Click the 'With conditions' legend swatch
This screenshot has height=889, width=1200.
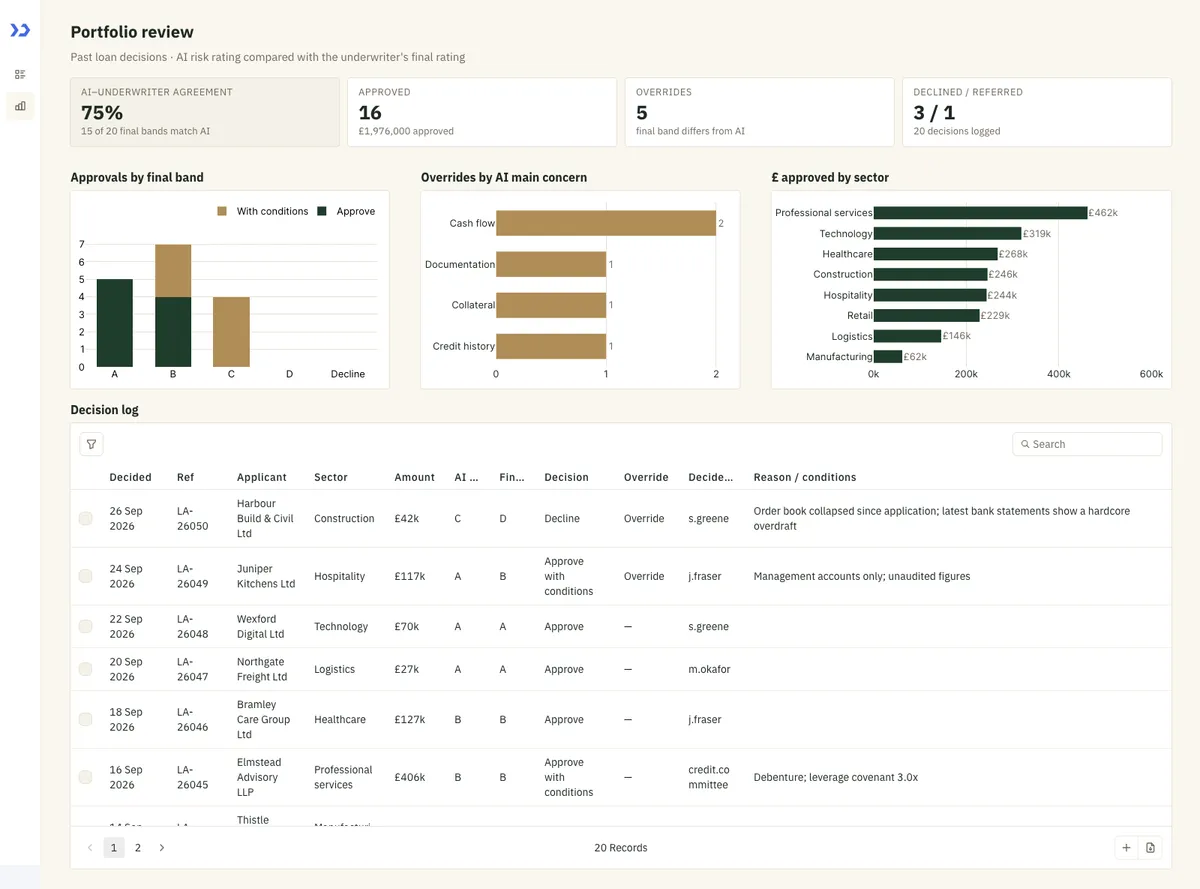click(223, 212)
